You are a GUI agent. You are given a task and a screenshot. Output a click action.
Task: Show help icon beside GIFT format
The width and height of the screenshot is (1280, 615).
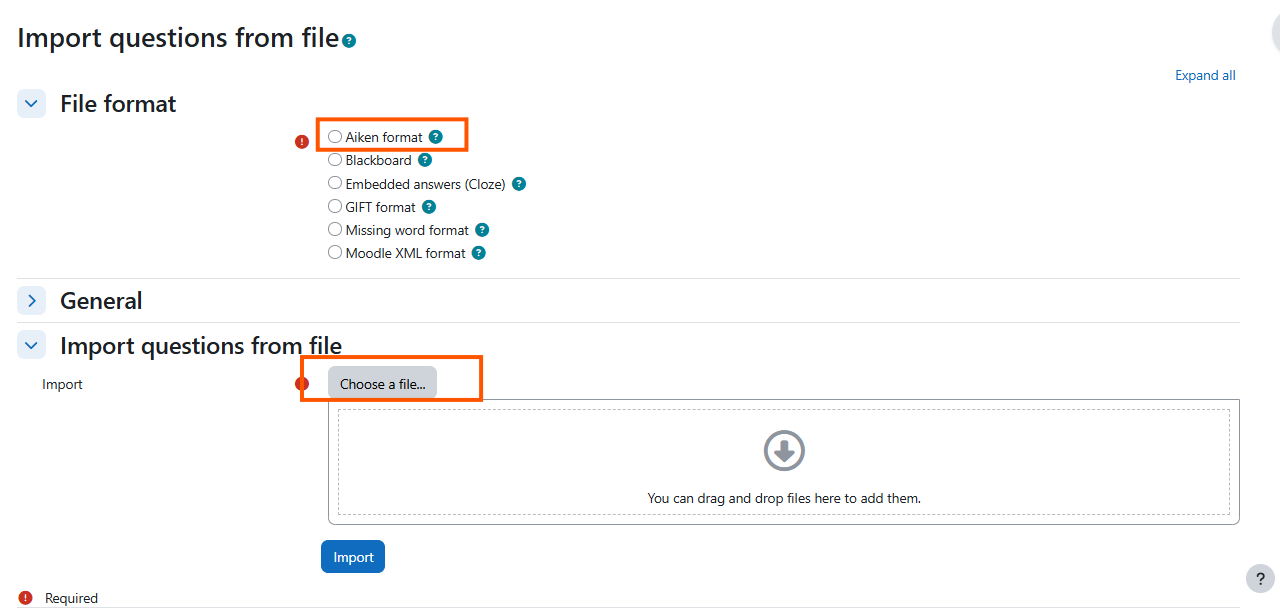point(429,207)
